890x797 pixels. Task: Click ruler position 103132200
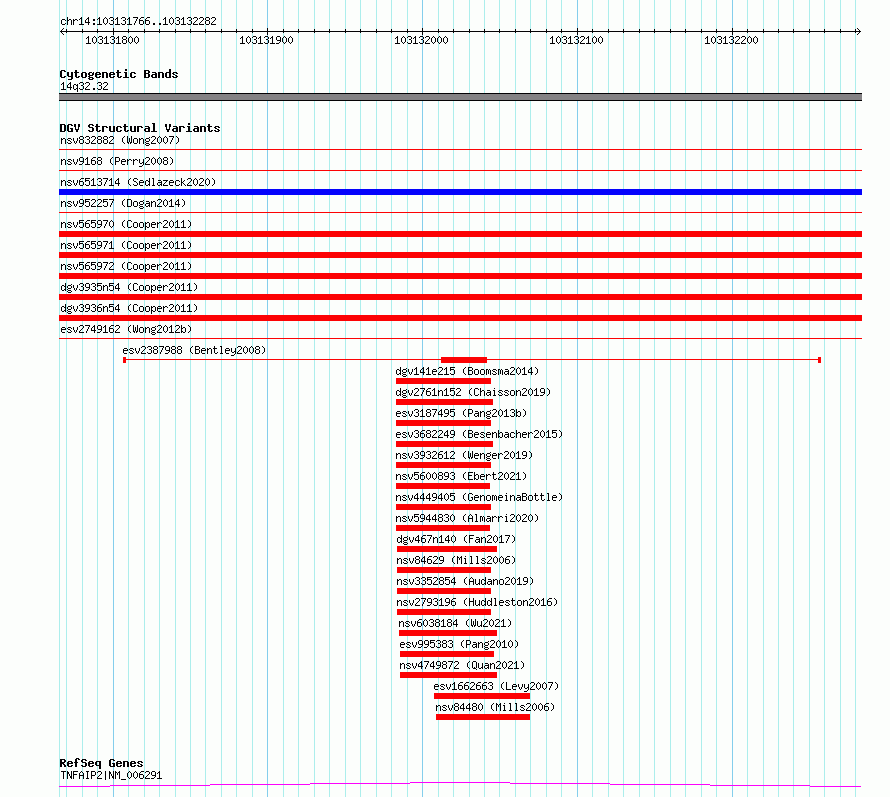pos(731,40)
